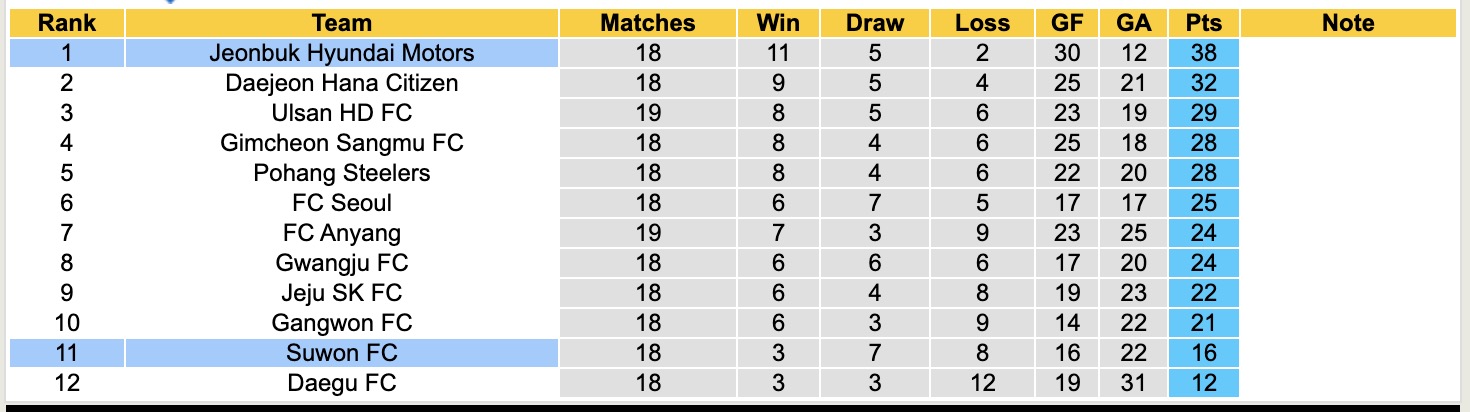Select Ulsan HD FC in the standings
The height and width of the screenshot is (412, 1470).
coord(342,113)
